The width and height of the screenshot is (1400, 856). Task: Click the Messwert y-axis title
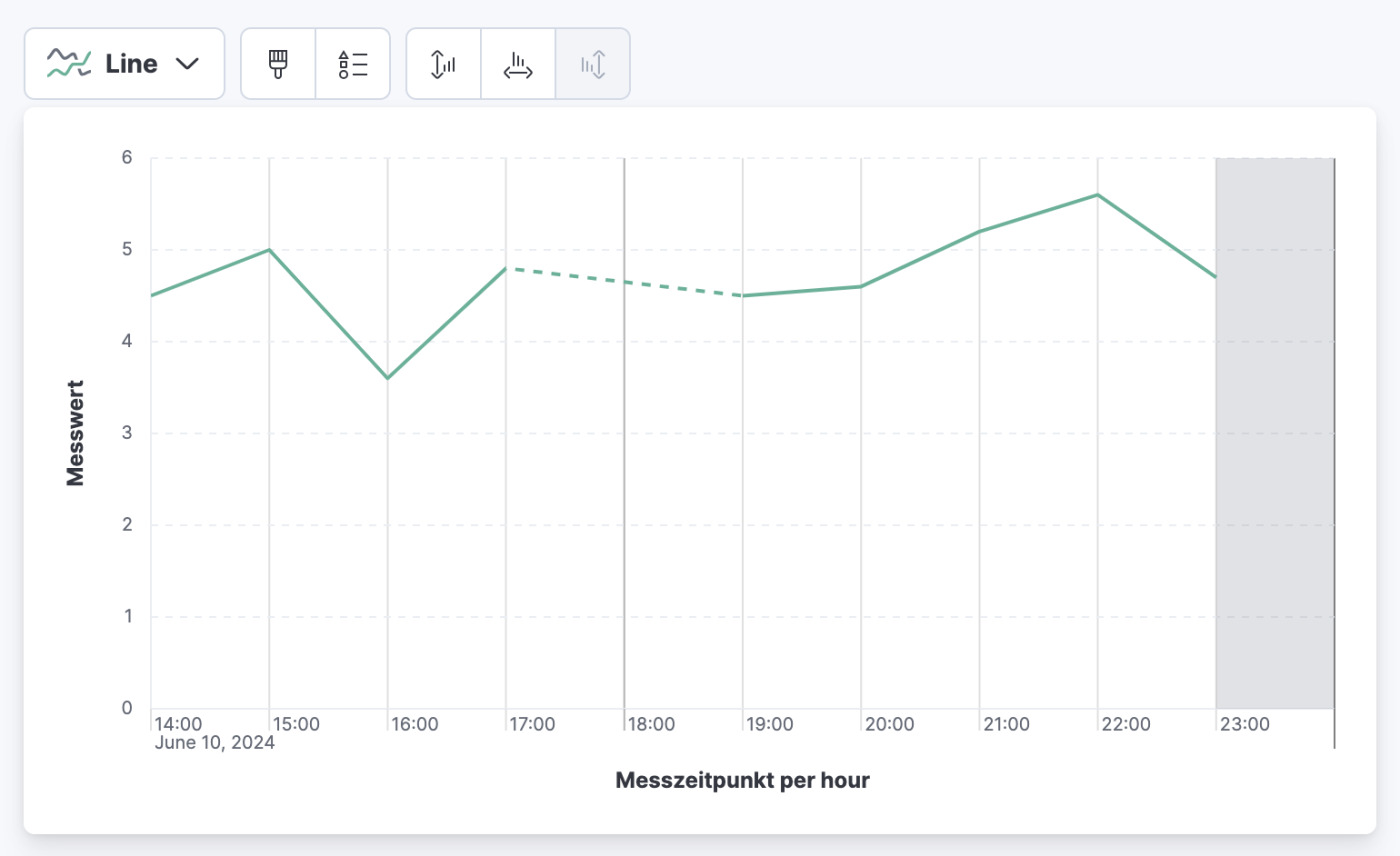coord(73,432)
